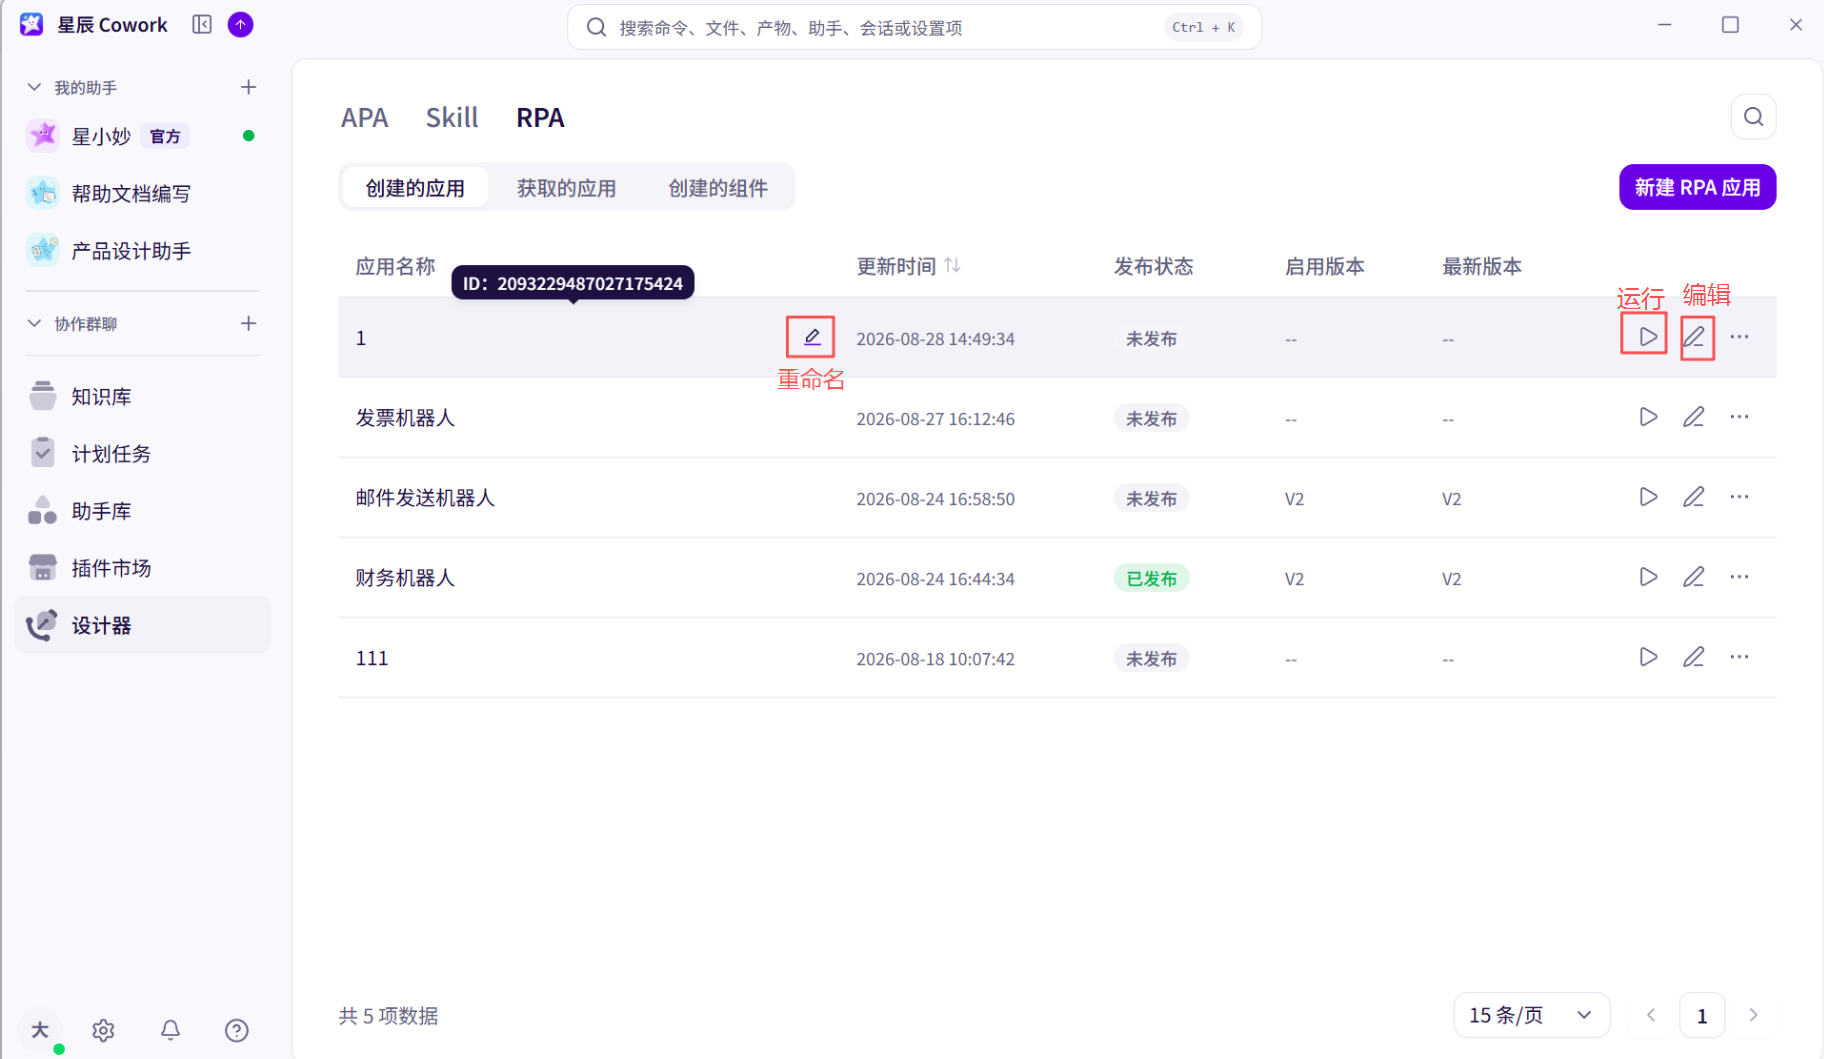Sort by 更新时间 column
This screenshot has height=1059, width=1824.
pos(952,265)
